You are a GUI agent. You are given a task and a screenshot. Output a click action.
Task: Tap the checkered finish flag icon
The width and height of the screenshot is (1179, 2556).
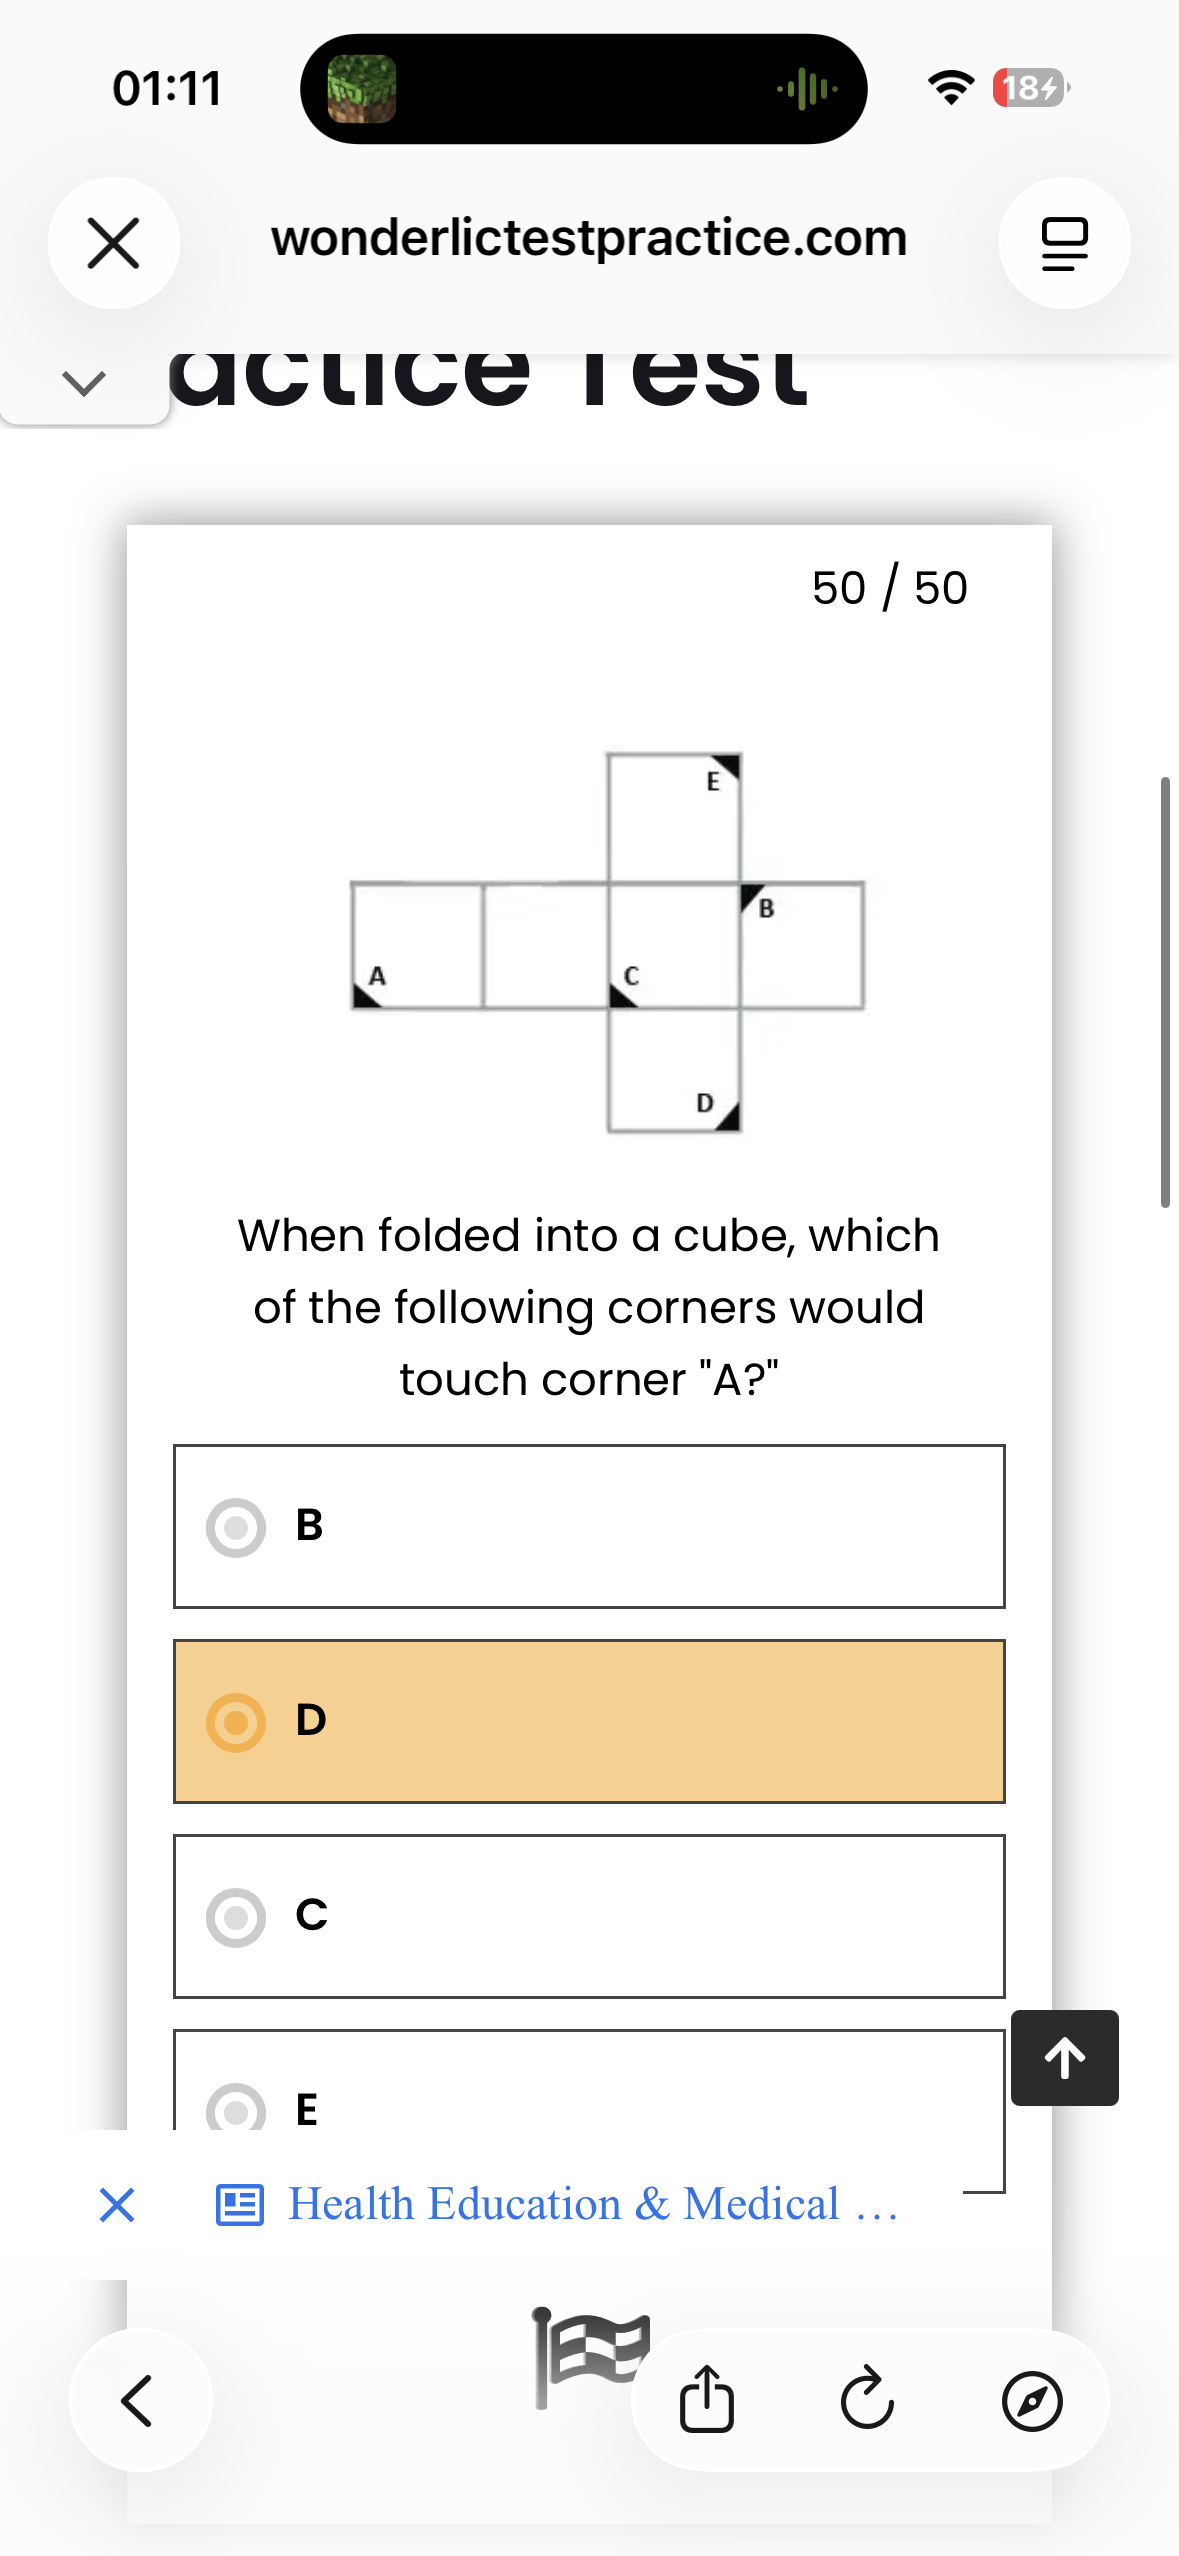point(590,2357)
